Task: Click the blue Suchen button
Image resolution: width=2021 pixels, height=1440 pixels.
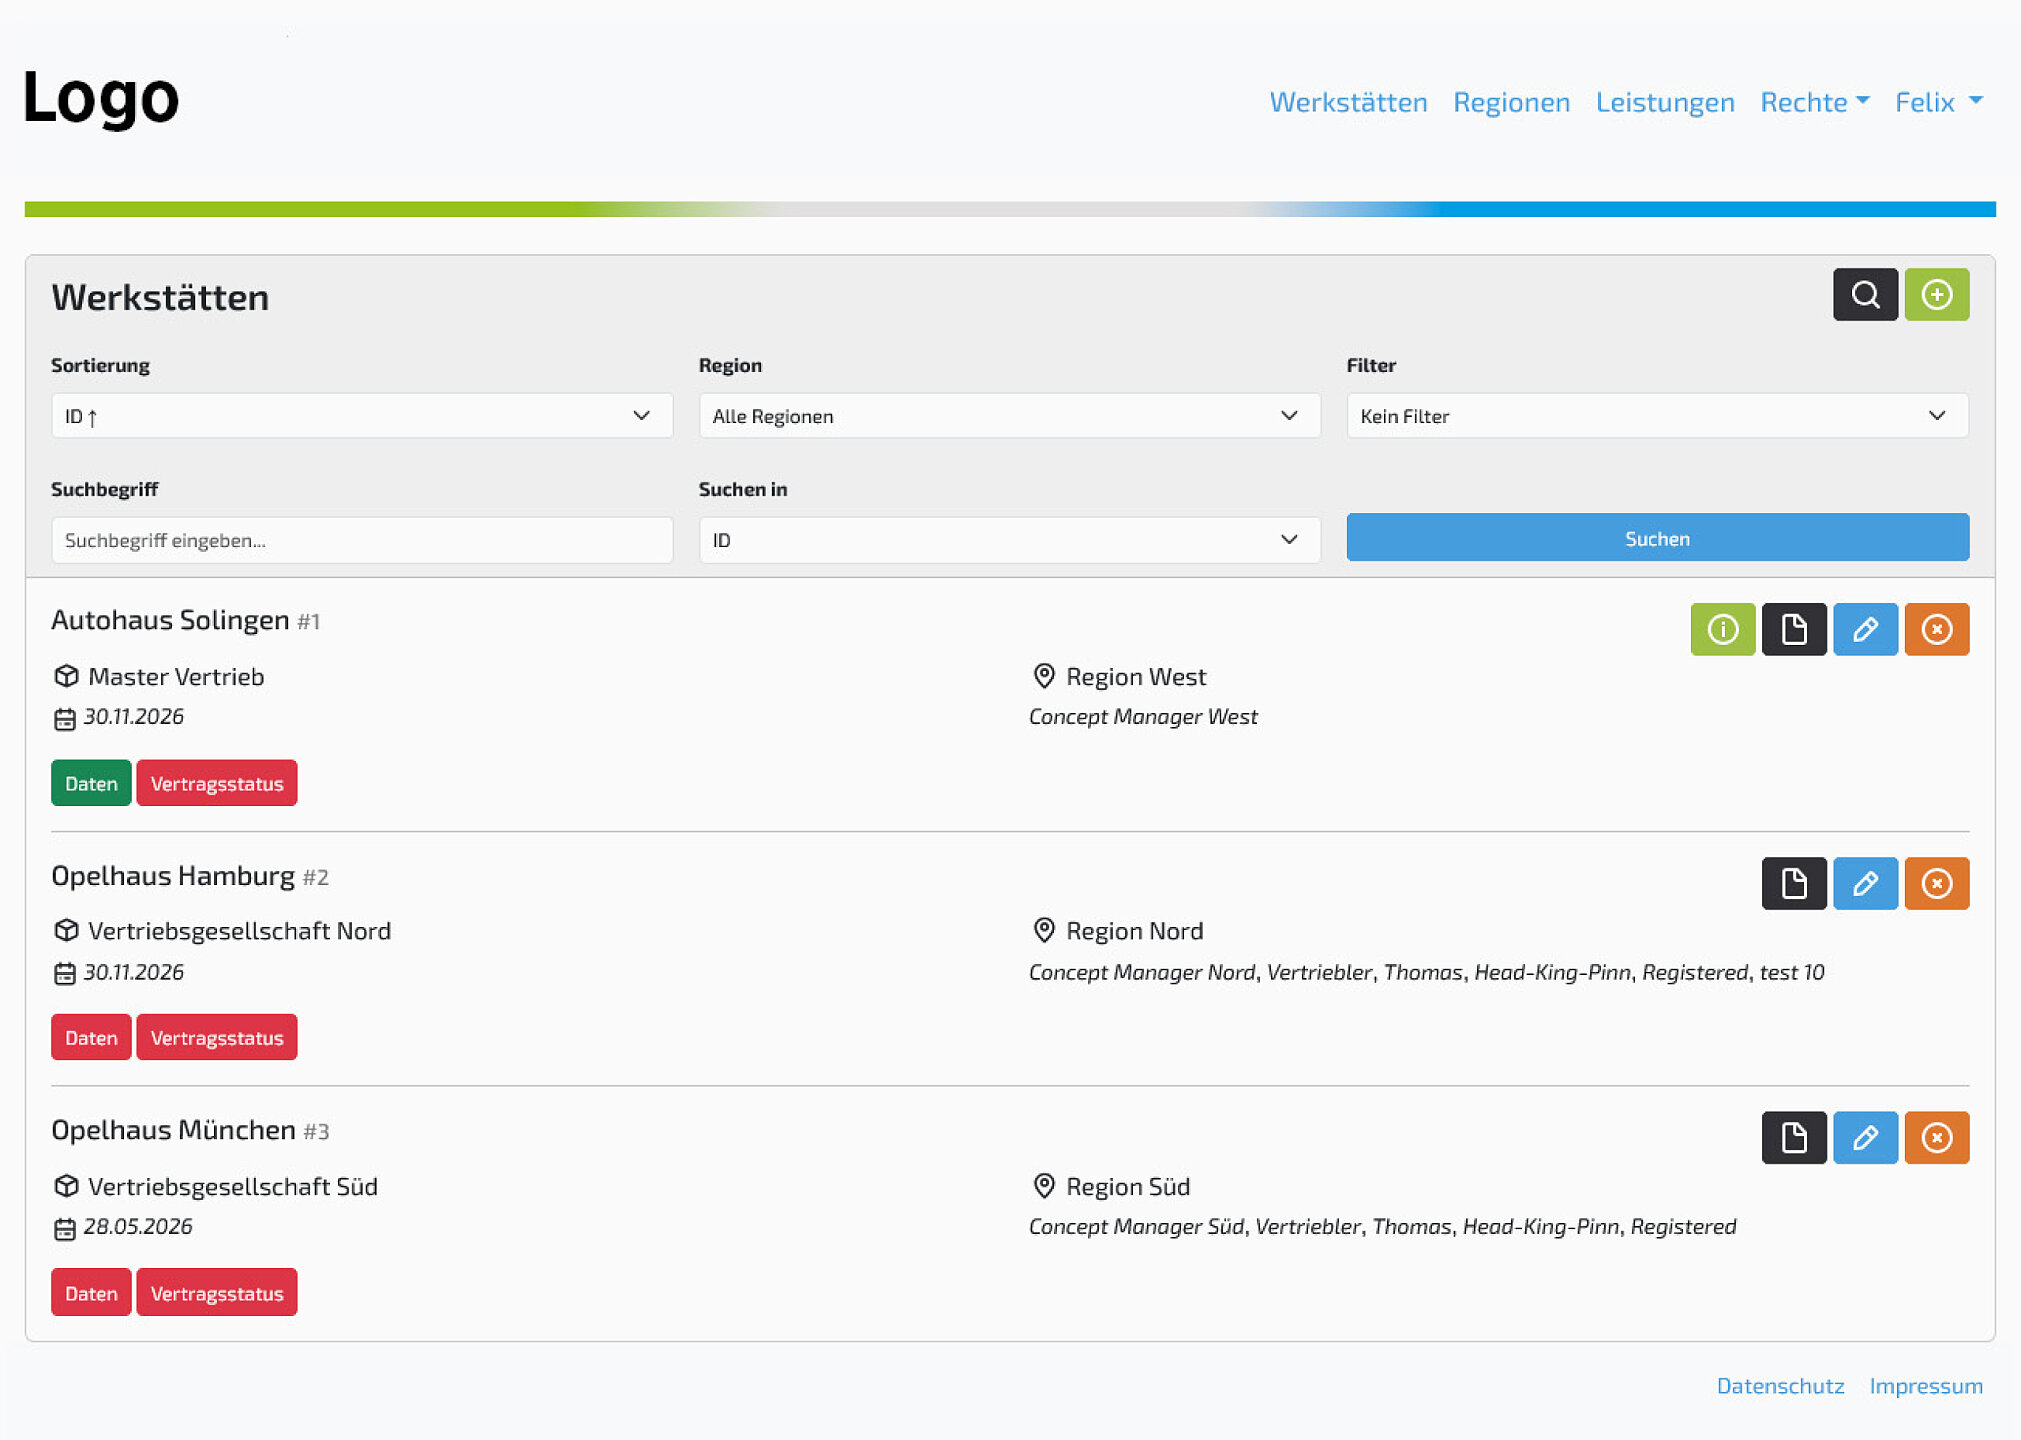Action: point(1657,538)
